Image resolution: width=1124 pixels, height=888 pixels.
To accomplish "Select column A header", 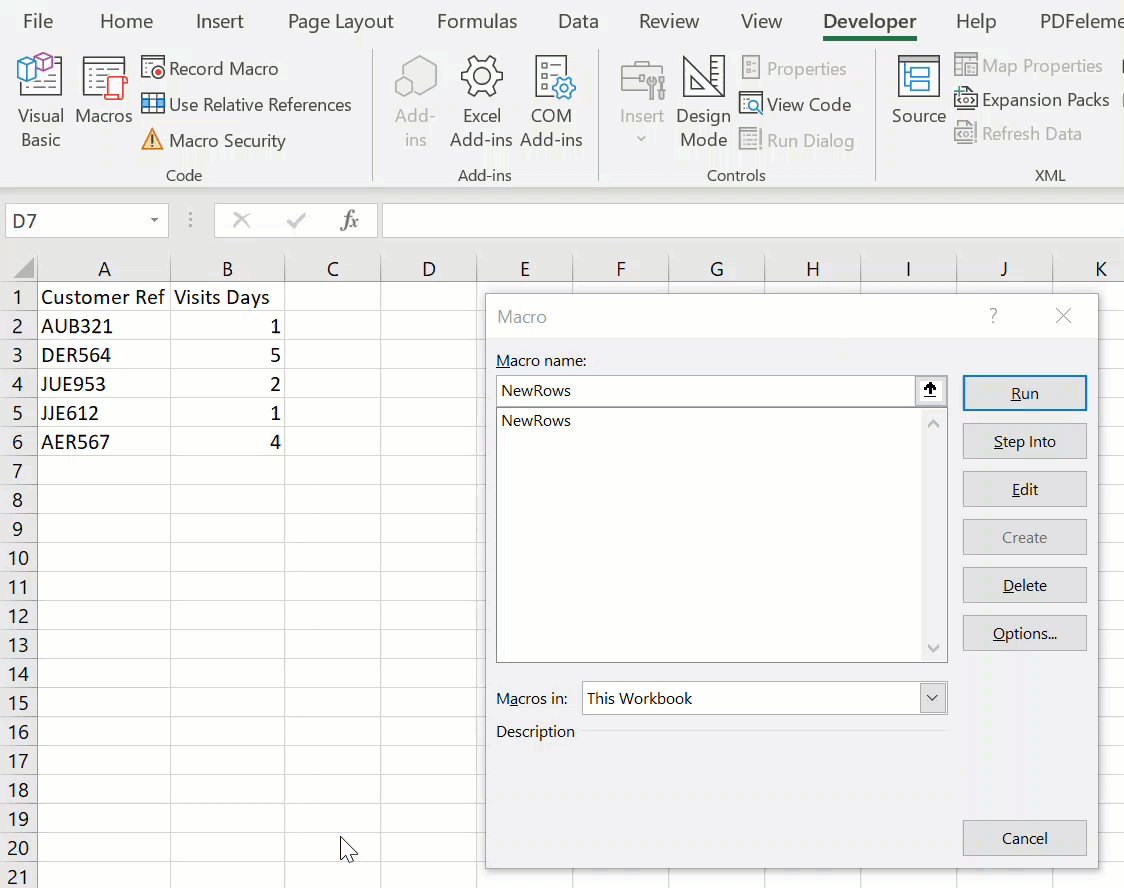I will point(104,269).
